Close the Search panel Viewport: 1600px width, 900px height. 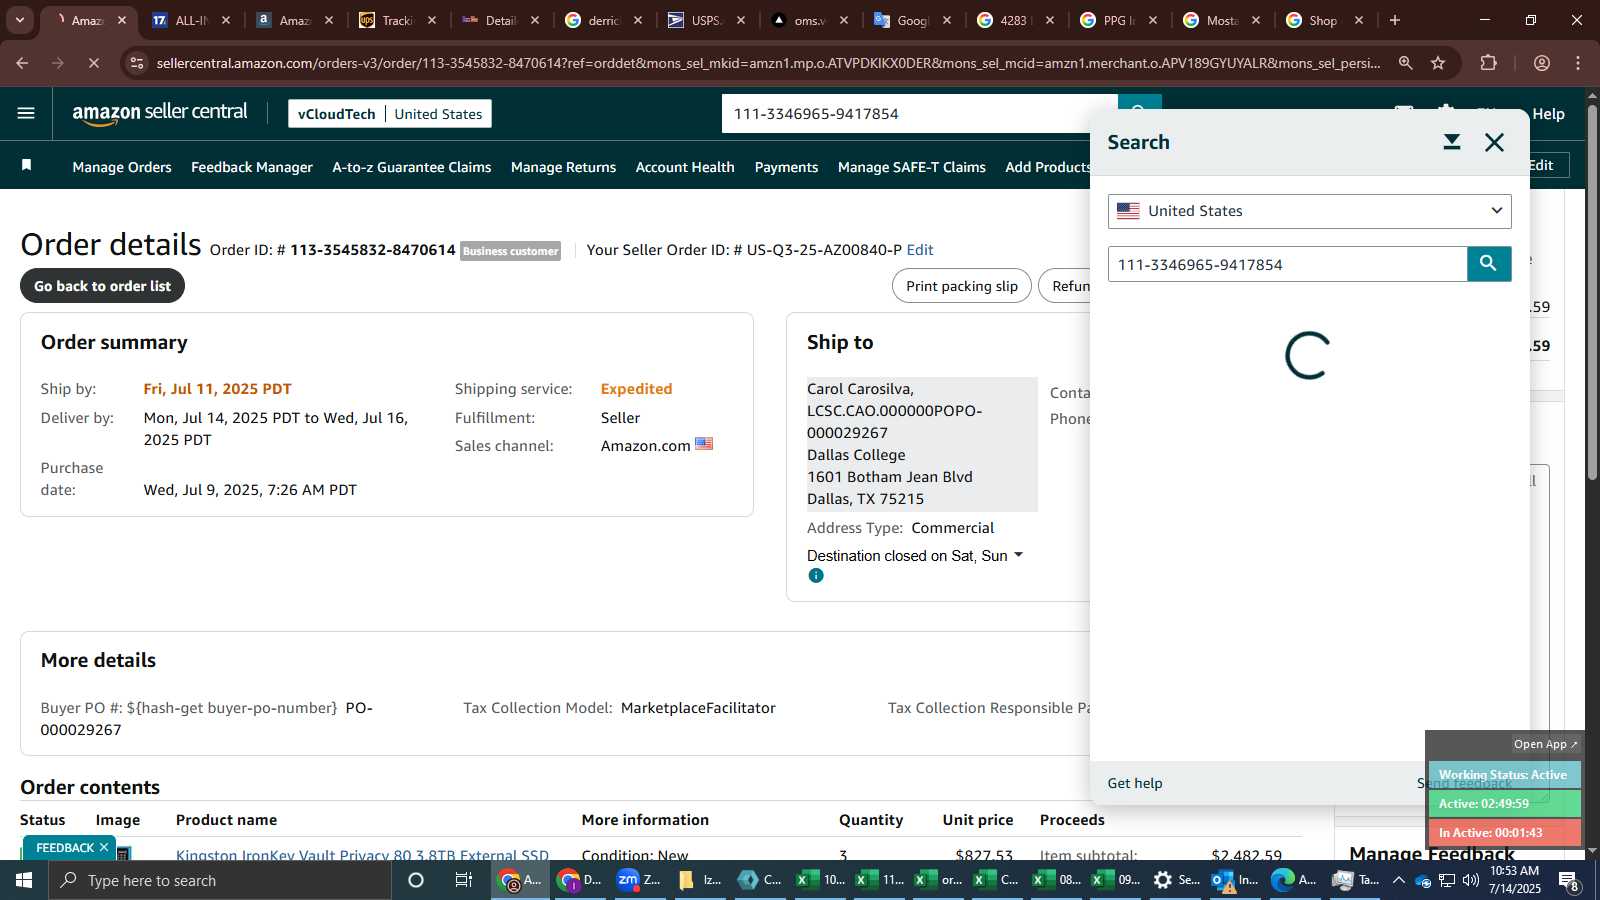point(1494,142)
